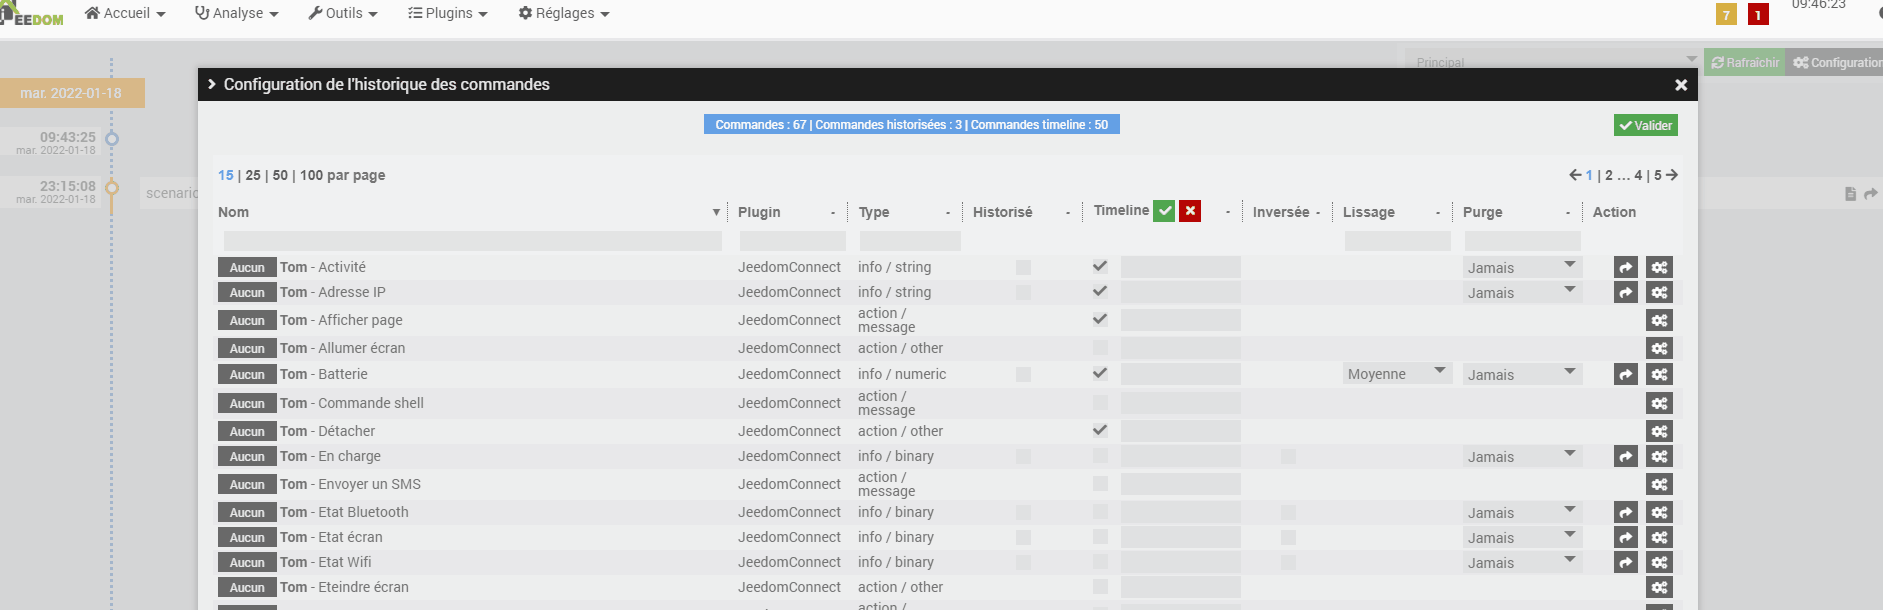
Task: Click share arrow icon for Tom - Etat Bluetooth
Action: click(x=1626, y=512)
